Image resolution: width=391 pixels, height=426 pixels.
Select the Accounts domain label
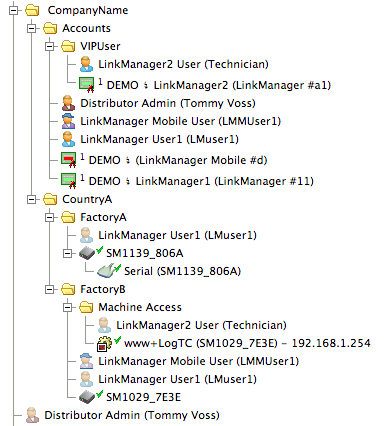86,28
